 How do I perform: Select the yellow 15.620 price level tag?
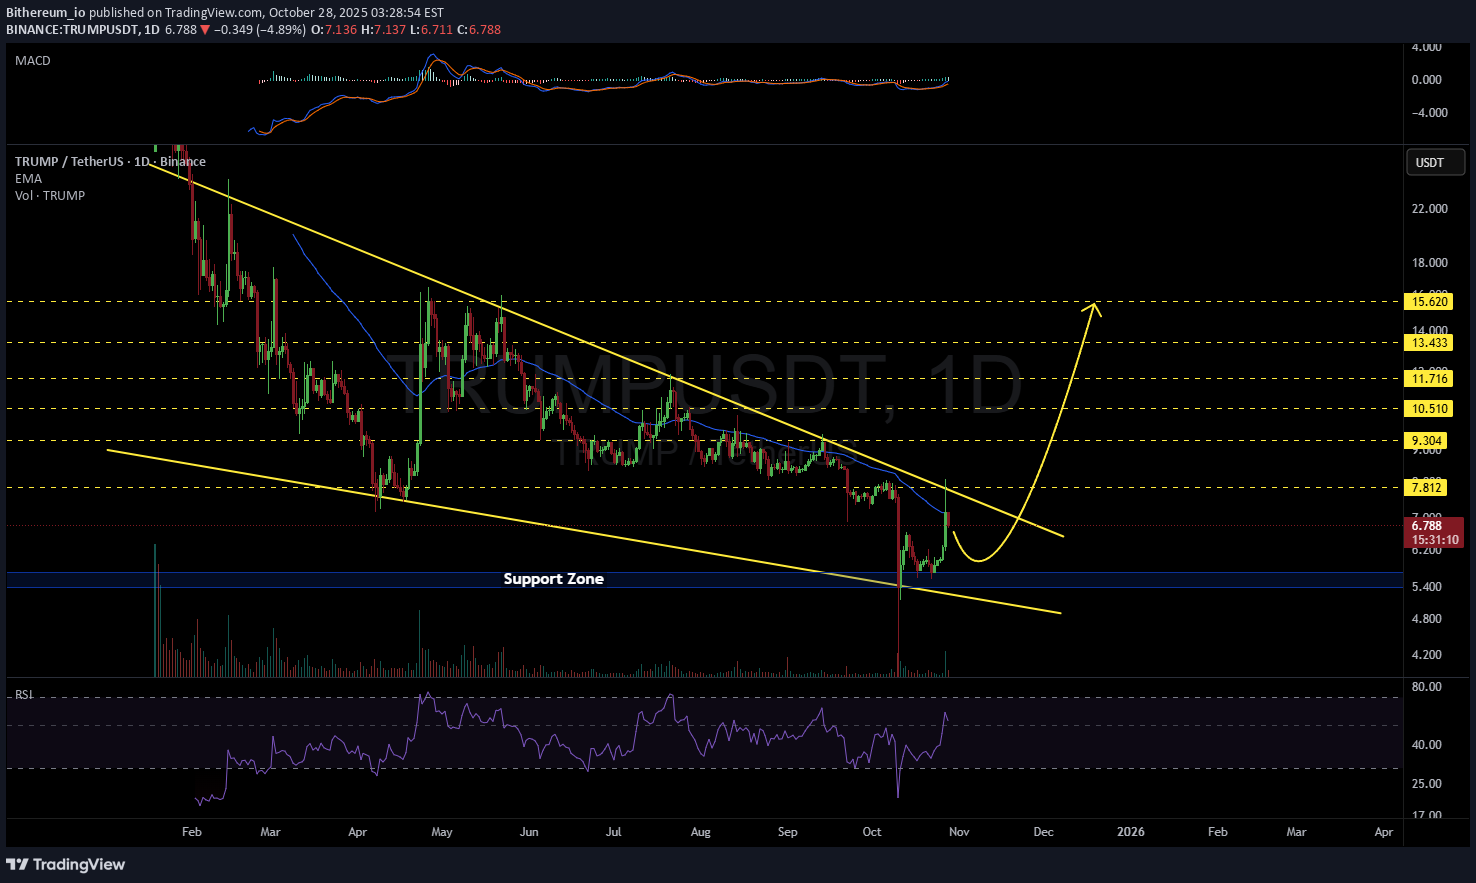pos(1427,301)
